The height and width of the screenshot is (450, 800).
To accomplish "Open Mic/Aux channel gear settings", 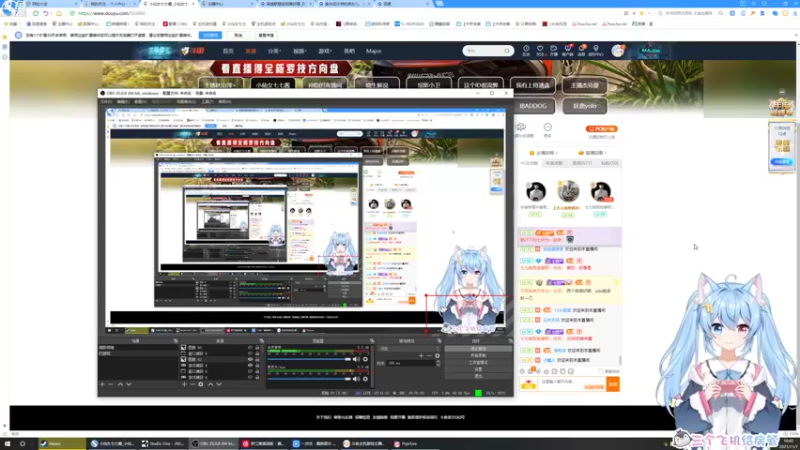I will coord(365,379).
